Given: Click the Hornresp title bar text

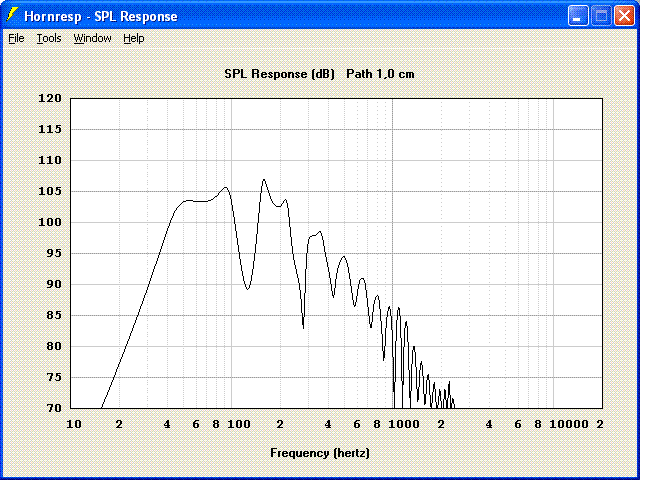Looking at the screenshot, I should tap(101, 16).
